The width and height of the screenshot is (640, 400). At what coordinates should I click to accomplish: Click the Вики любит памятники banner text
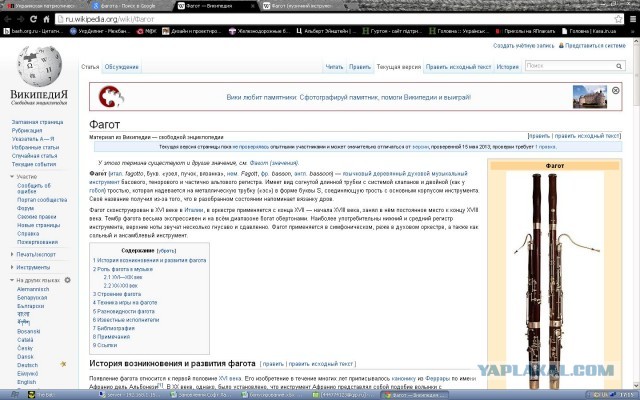point(349,97)
